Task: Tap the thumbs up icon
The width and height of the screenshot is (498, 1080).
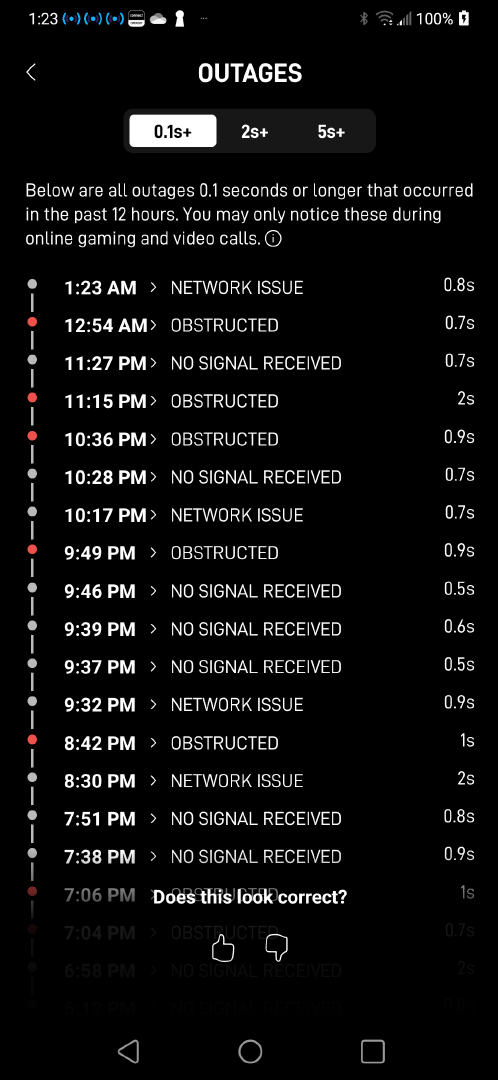Action: pyautogui.click(x=222, y=948)
